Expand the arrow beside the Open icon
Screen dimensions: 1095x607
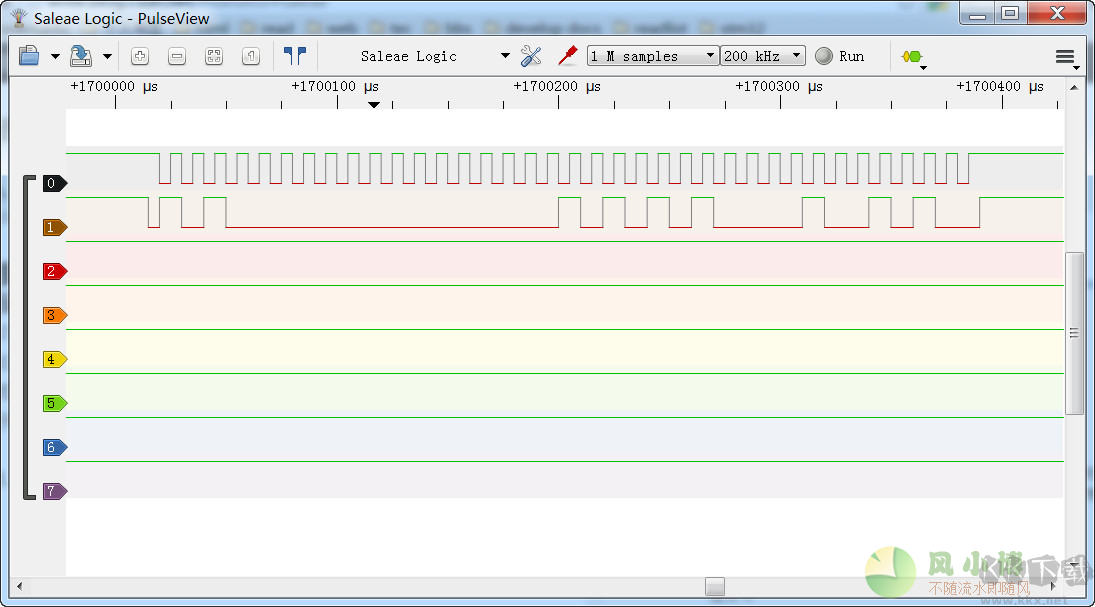pos(55,57)
